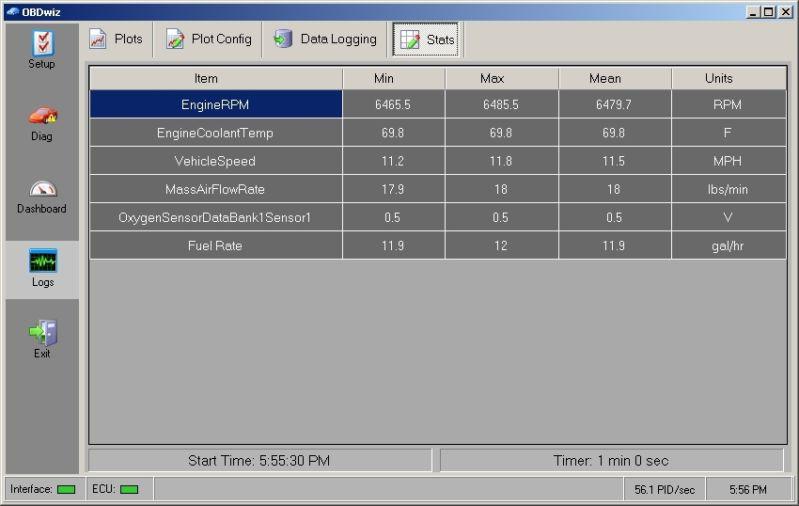Click the Diag red car icon
The width and height of the screenshot is (799, 506).
(42, 117)
